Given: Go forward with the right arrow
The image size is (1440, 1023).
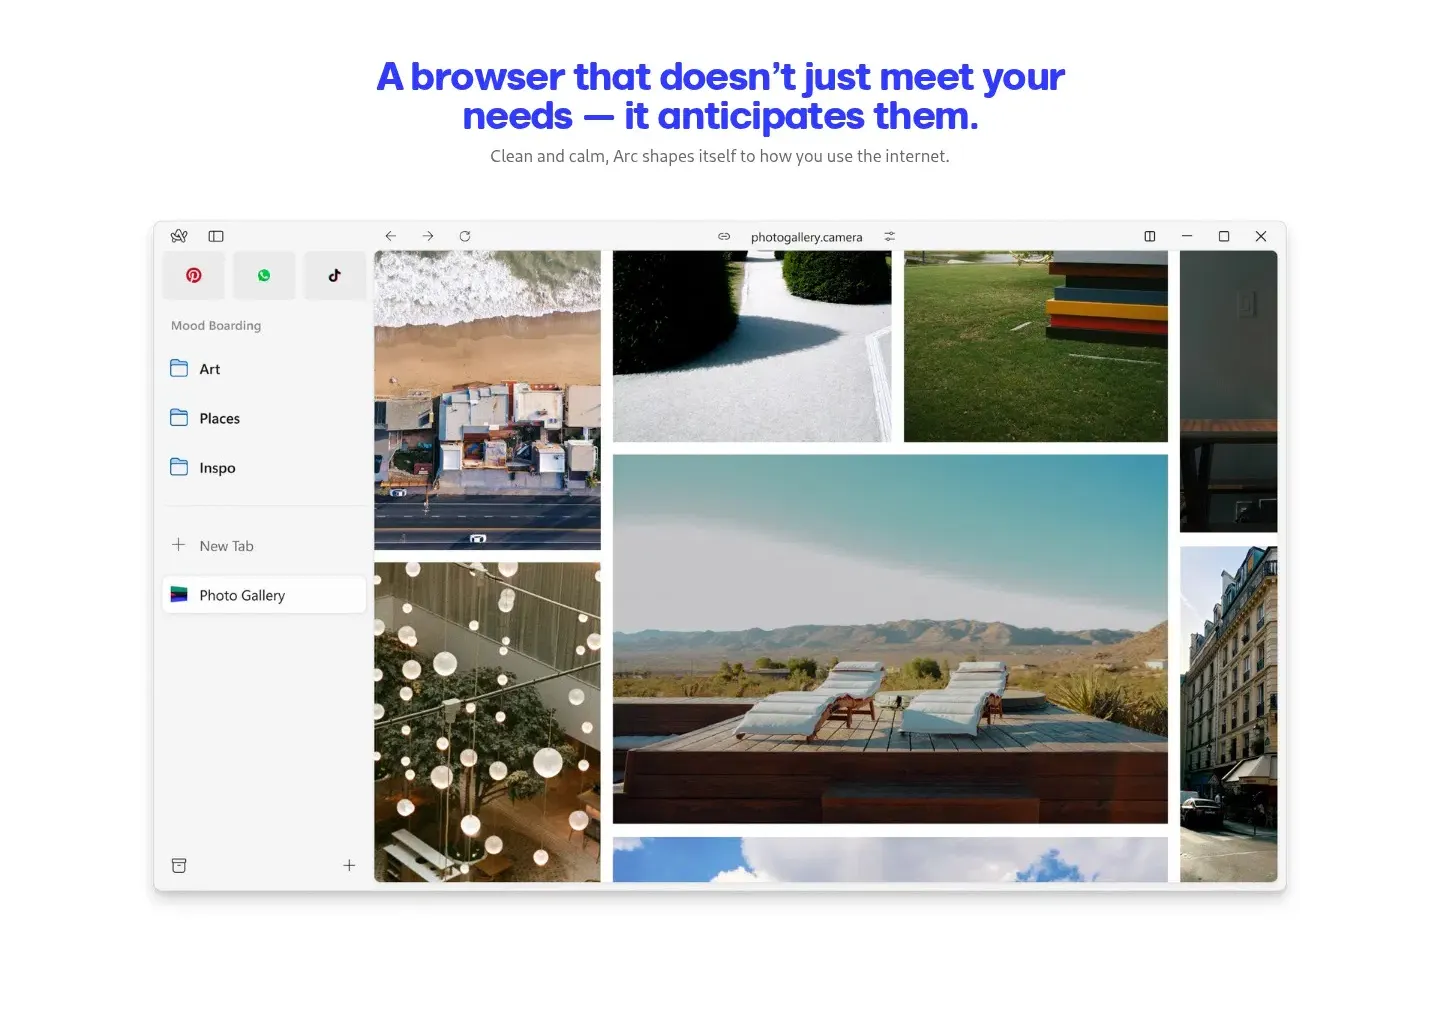Looking at the screenshot, I should coord(428,236).
